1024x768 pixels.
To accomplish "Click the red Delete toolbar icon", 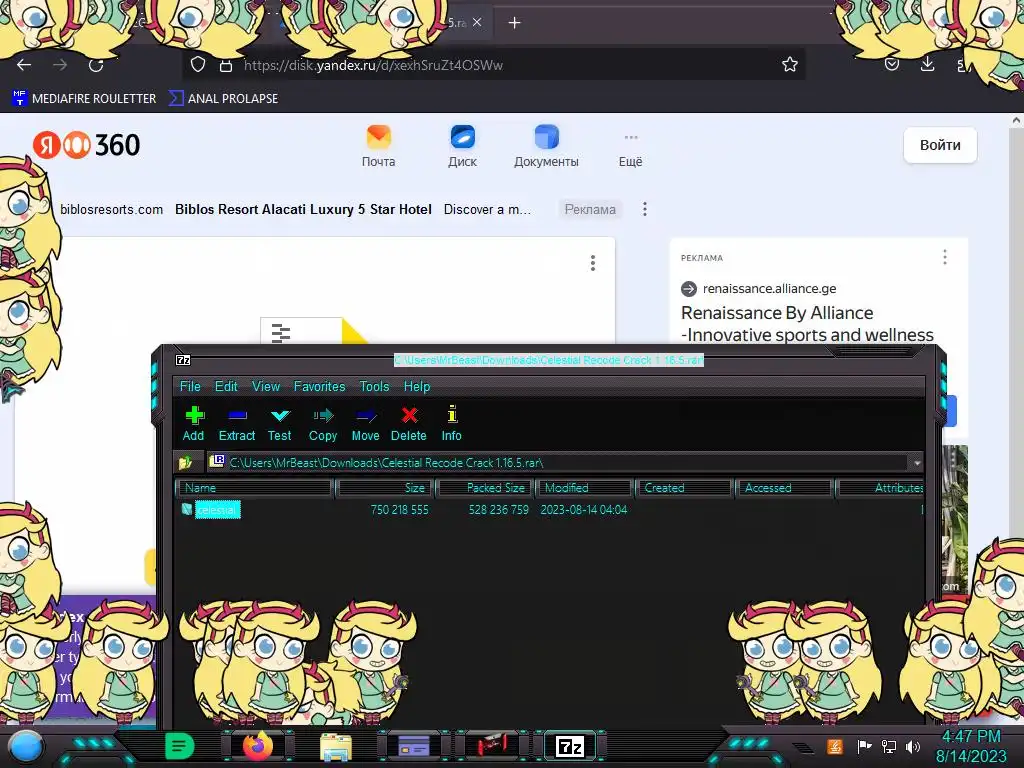I will (x=409, y=424).
